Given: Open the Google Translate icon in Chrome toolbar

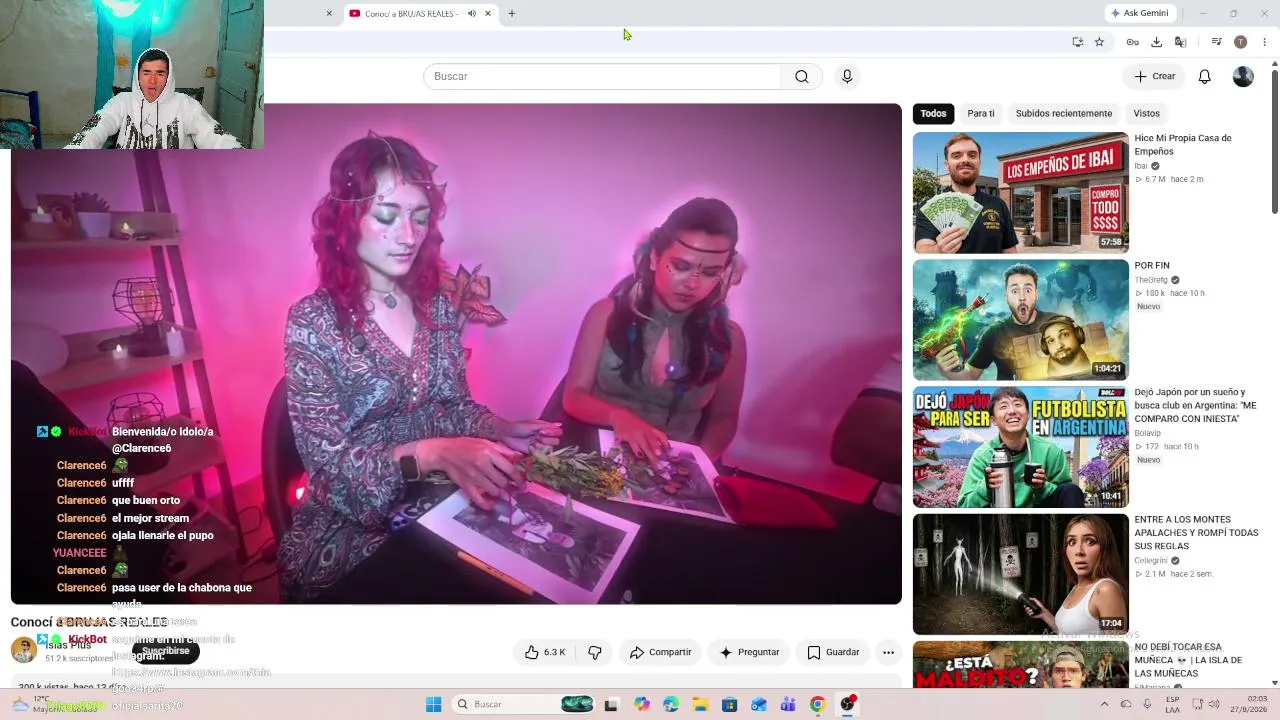Looking at the screenshot, I should [1180, 42].
